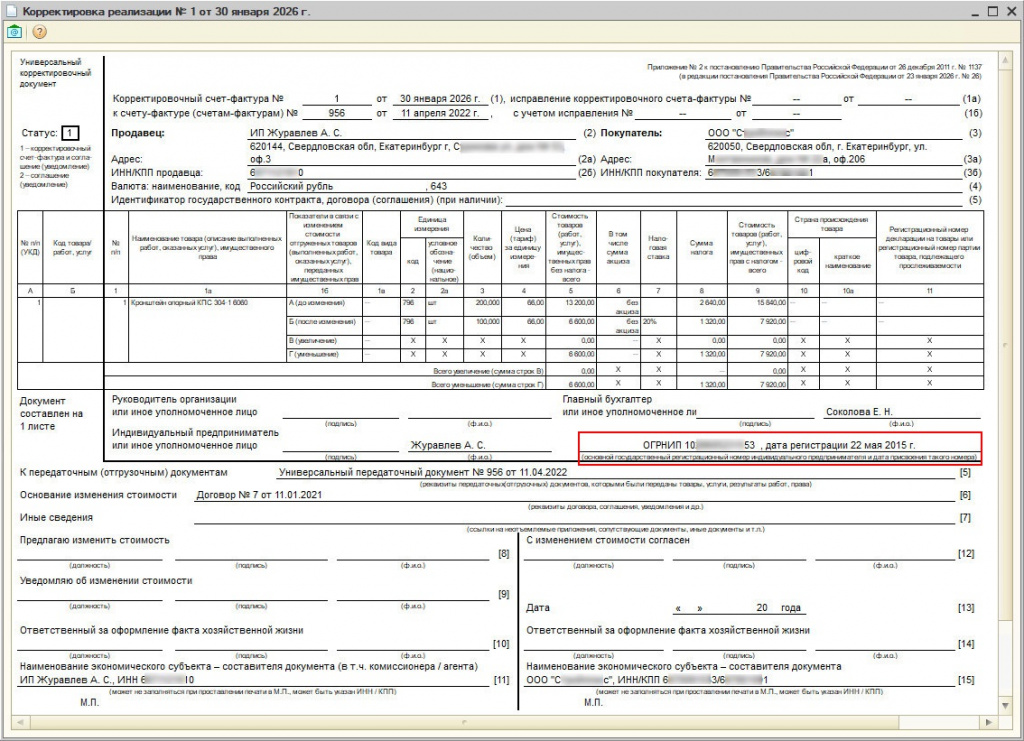
Task: Click the currency code '643'
Action: [439, 186]
